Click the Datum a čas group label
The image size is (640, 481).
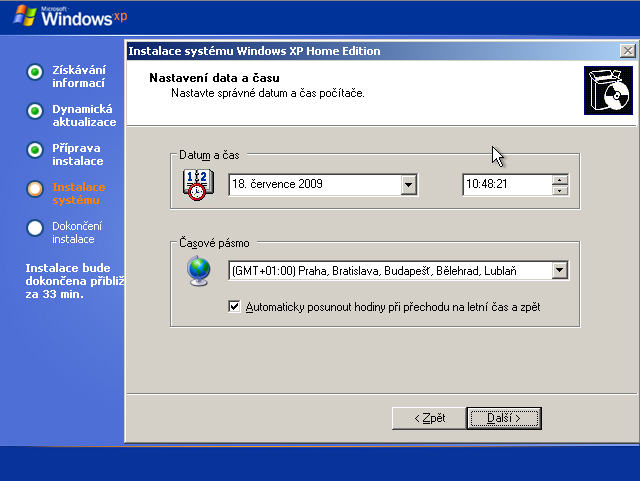209,155
